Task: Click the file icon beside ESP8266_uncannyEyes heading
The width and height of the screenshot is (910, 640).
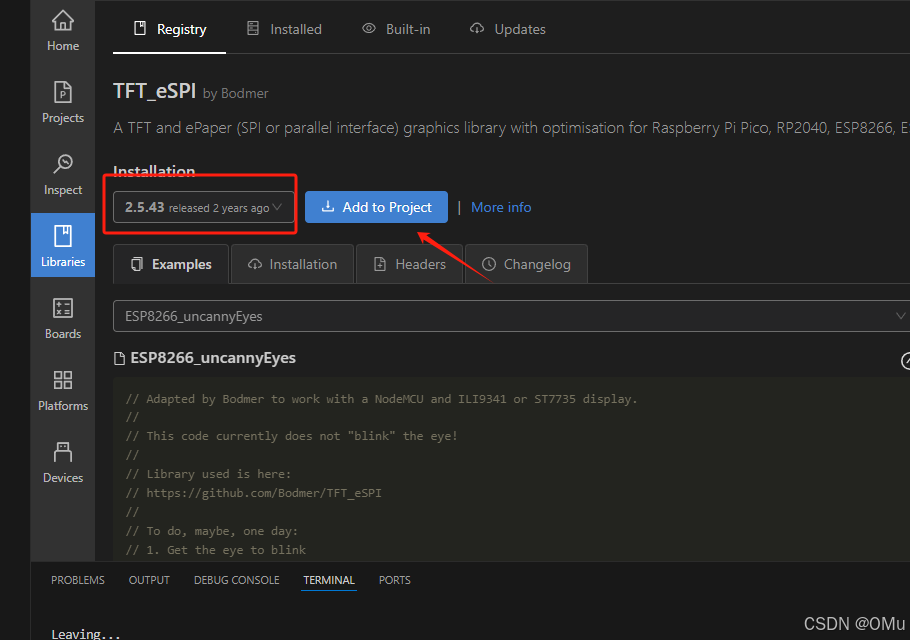Action: point(120,359)
